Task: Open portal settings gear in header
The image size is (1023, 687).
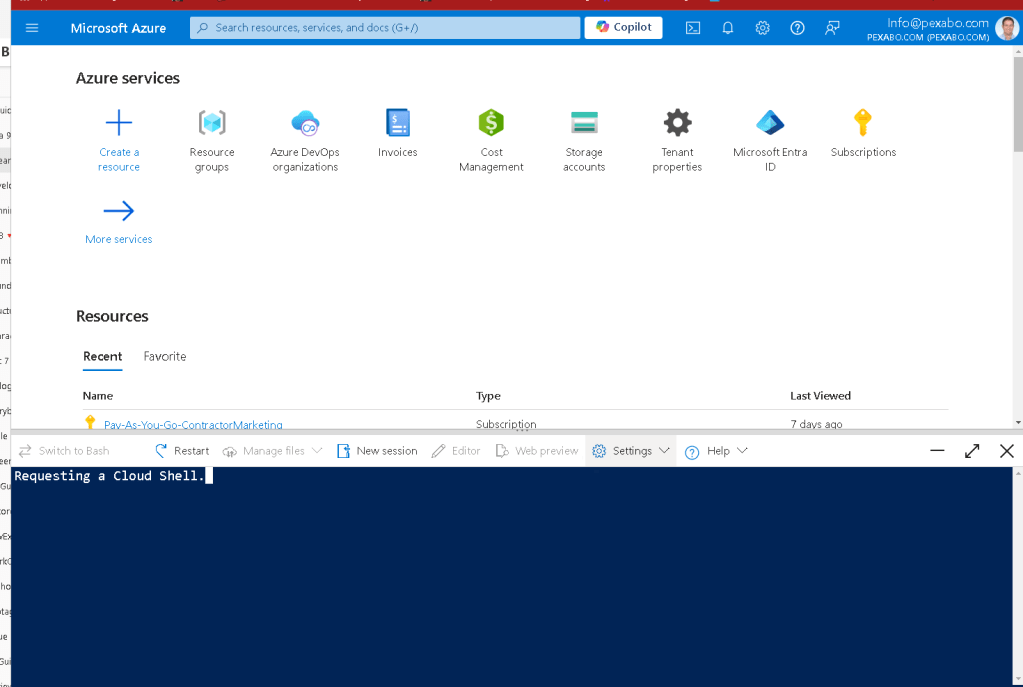Action: click(762, 28)
